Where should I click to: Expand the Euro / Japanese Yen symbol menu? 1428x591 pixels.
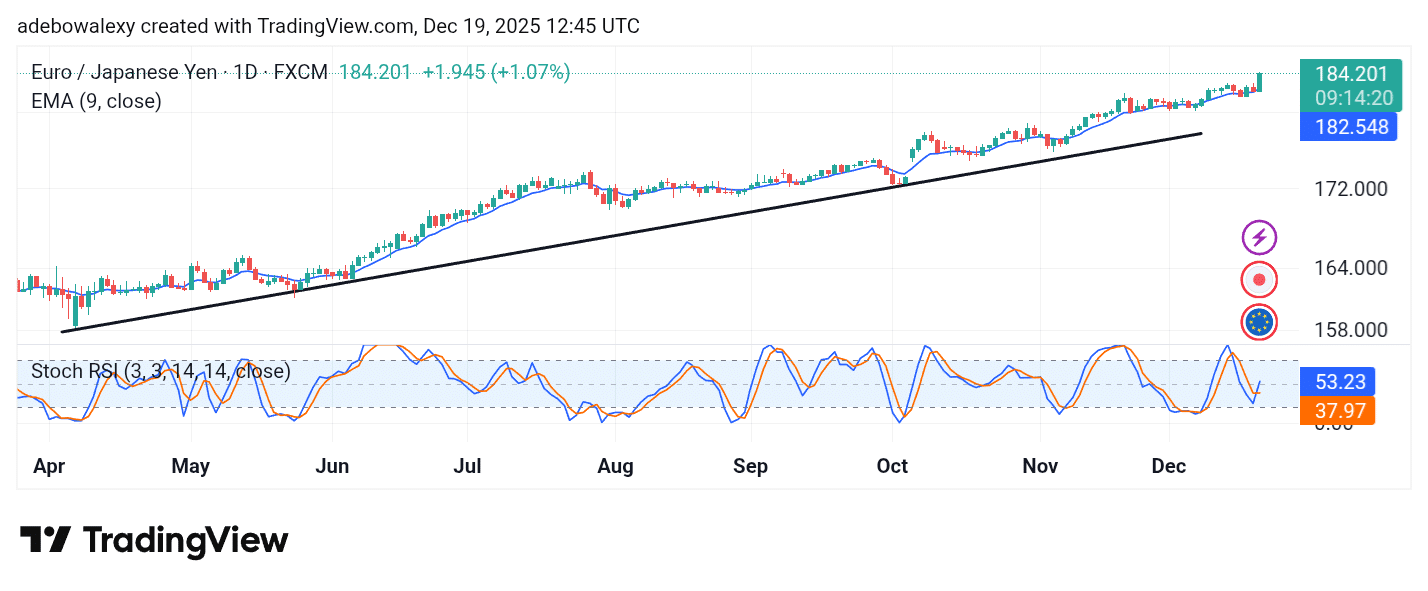point(122,72)
